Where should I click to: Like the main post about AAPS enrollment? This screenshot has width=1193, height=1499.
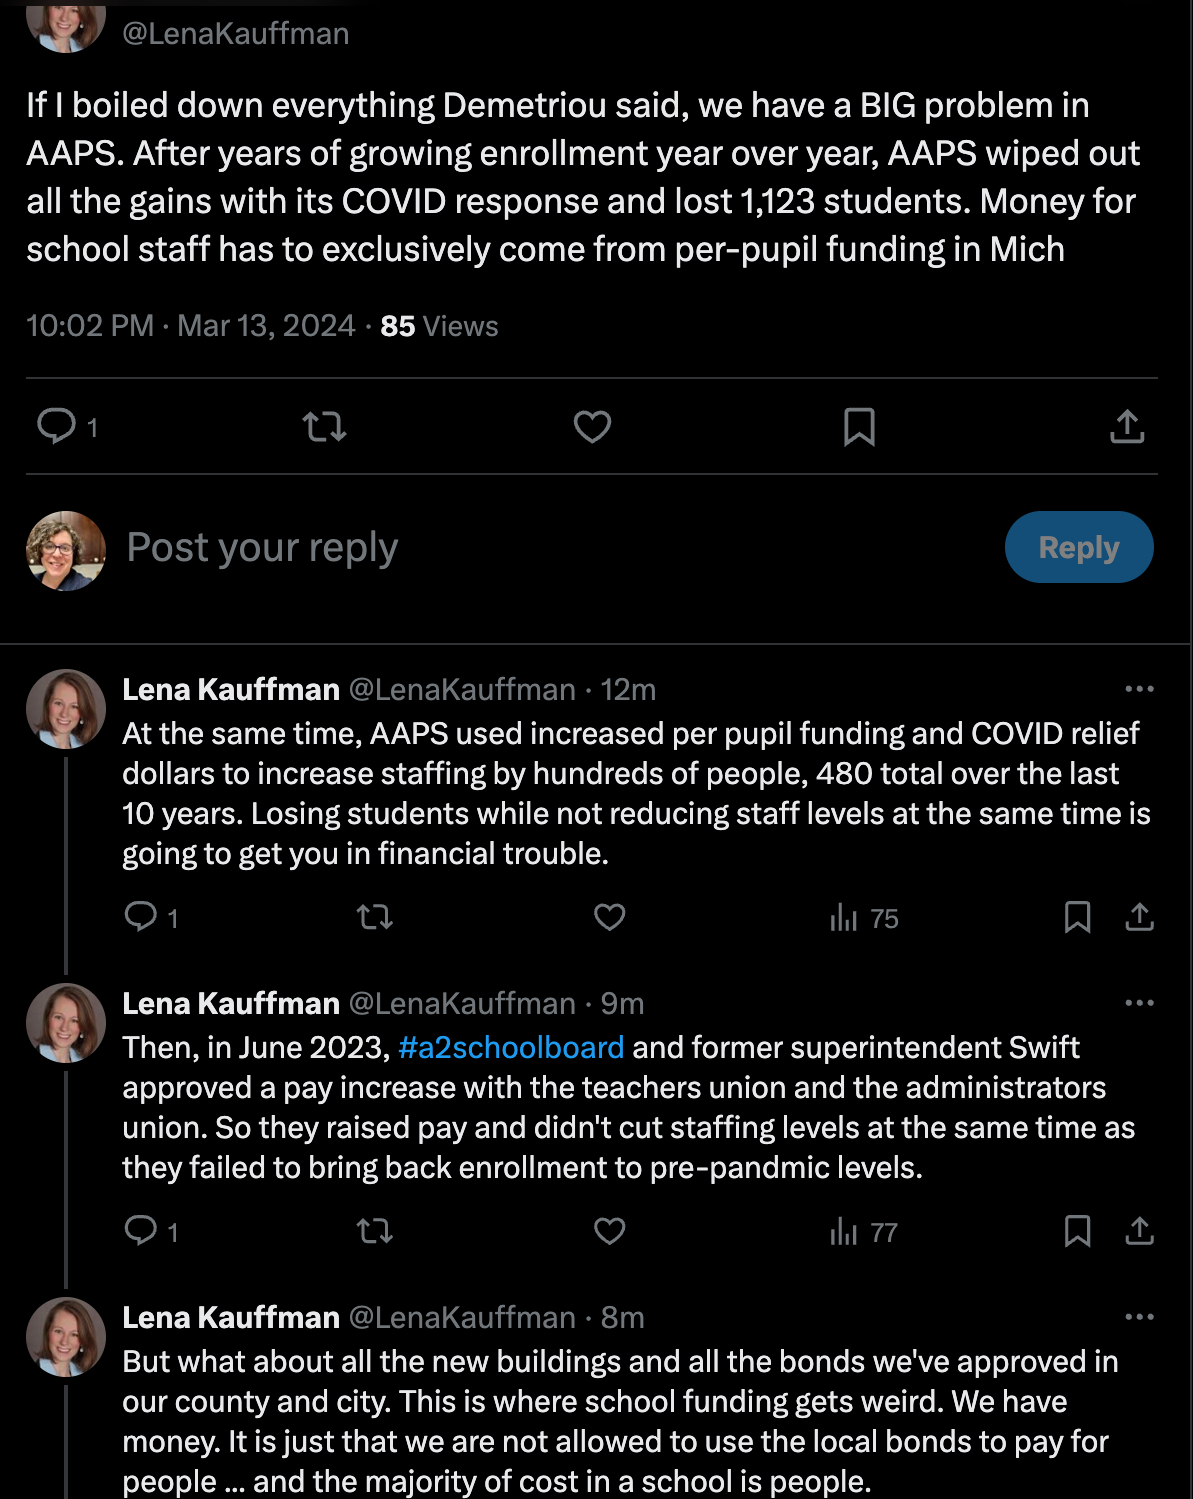tap(592, 427)
